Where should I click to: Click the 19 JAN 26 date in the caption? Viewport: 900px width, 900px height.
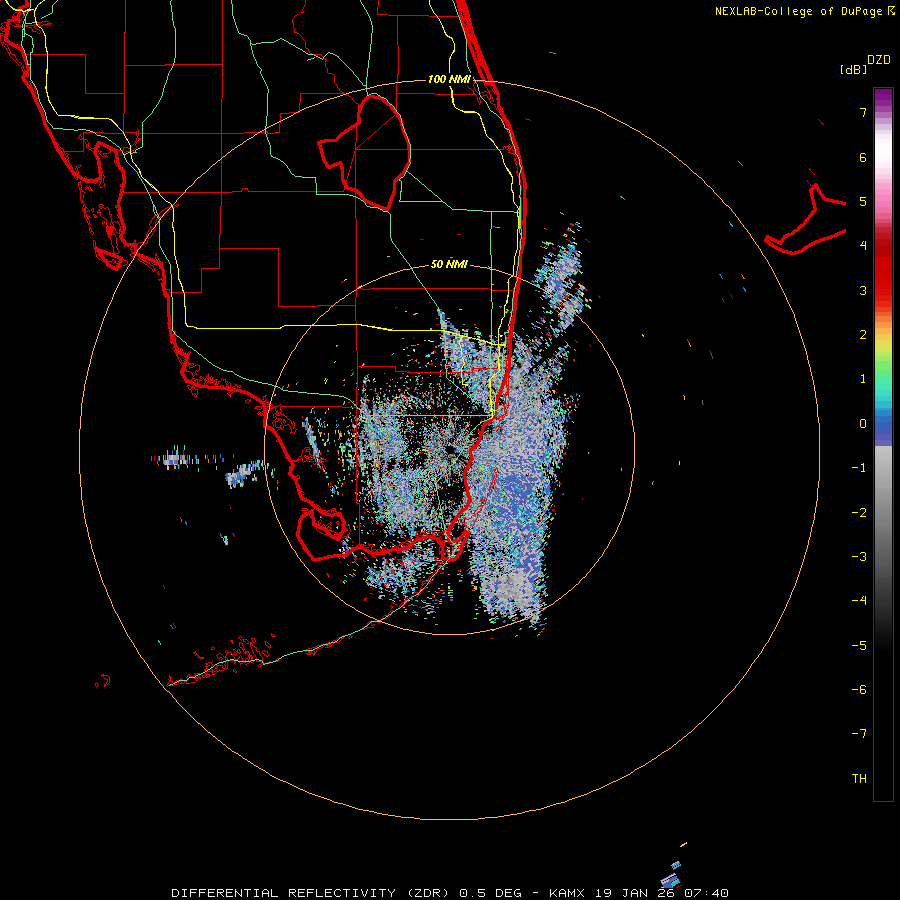pos(634,893)
